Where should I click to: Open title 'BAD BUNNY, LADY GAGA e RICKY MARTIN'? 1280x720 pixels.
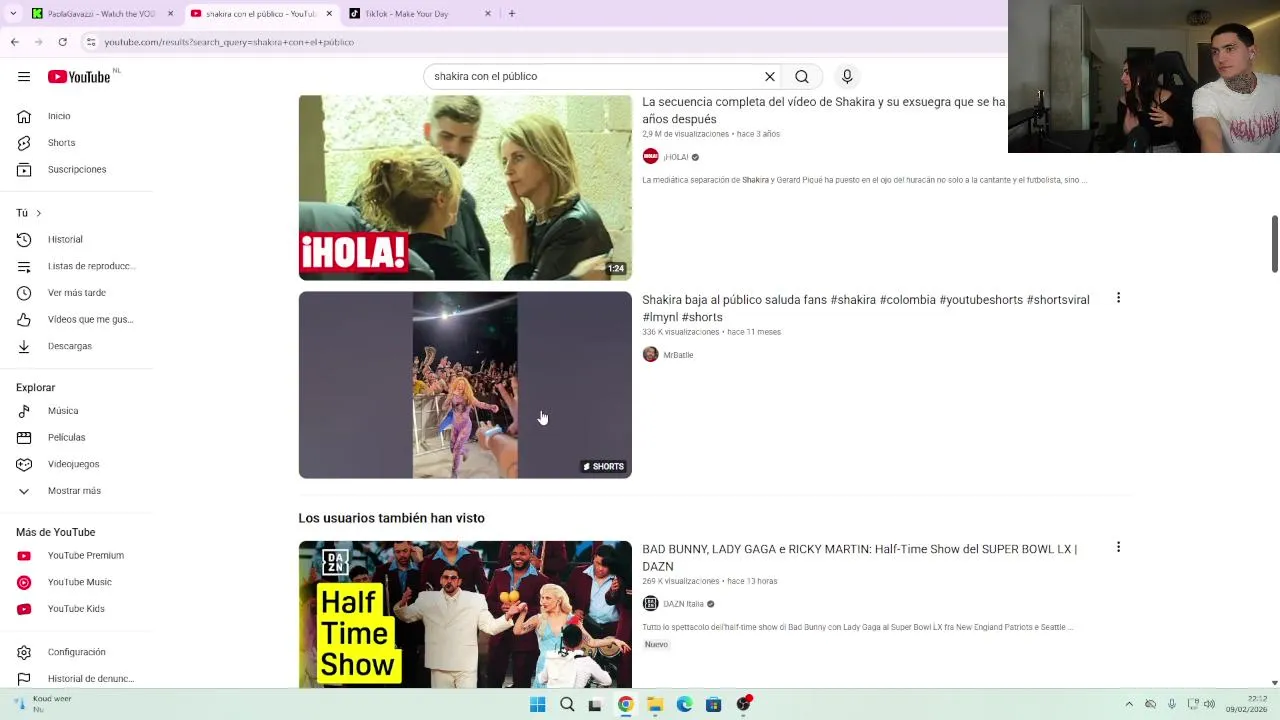coord(859,557)
